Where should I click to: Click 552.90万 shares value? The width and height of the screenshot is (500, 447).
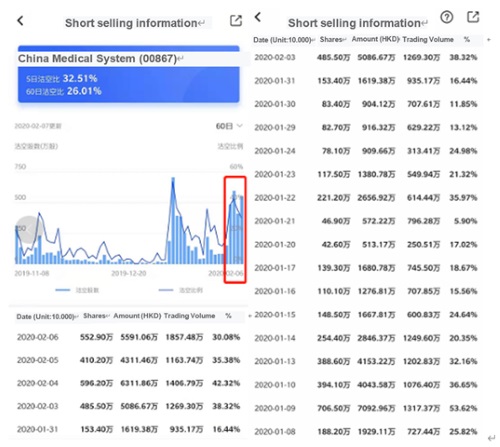pyautogui.click(x=96, y=337)
